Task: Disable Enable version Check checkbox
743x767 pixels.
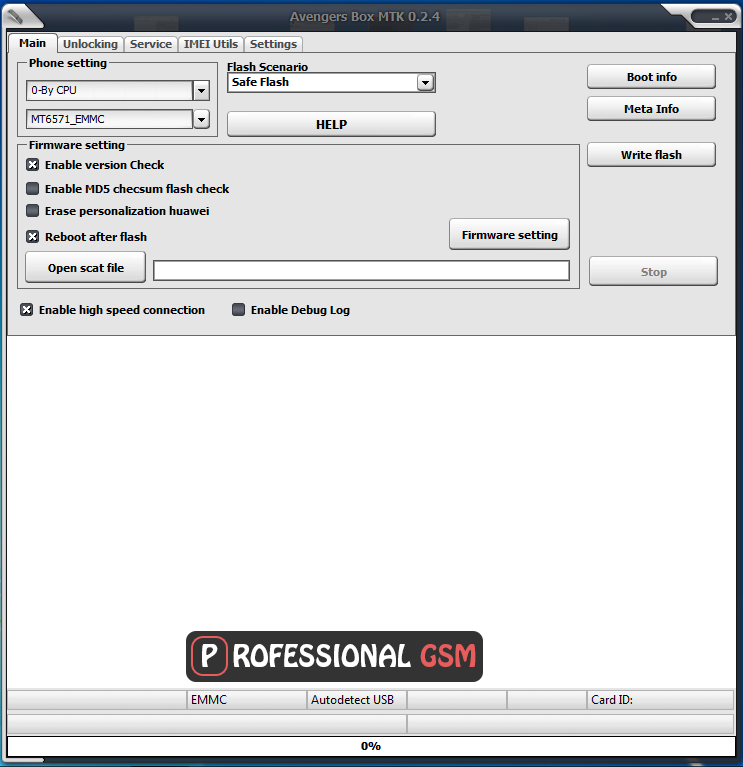Action: tap(32, 165)
